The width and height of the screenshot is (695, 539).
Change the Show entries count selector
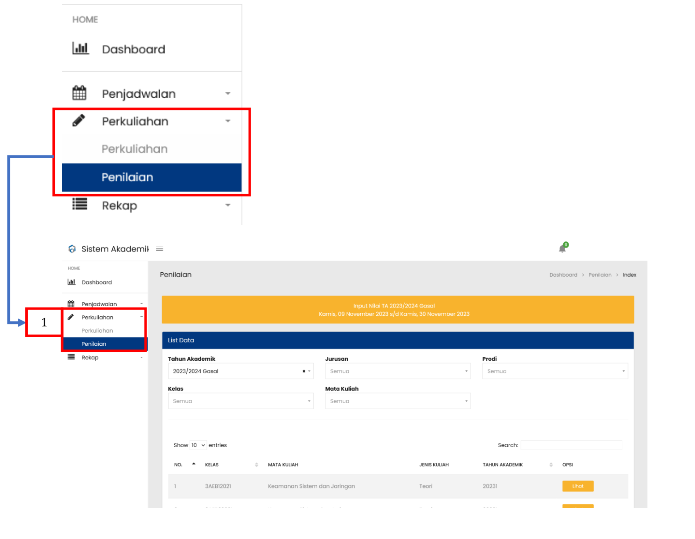click(197, 444)
